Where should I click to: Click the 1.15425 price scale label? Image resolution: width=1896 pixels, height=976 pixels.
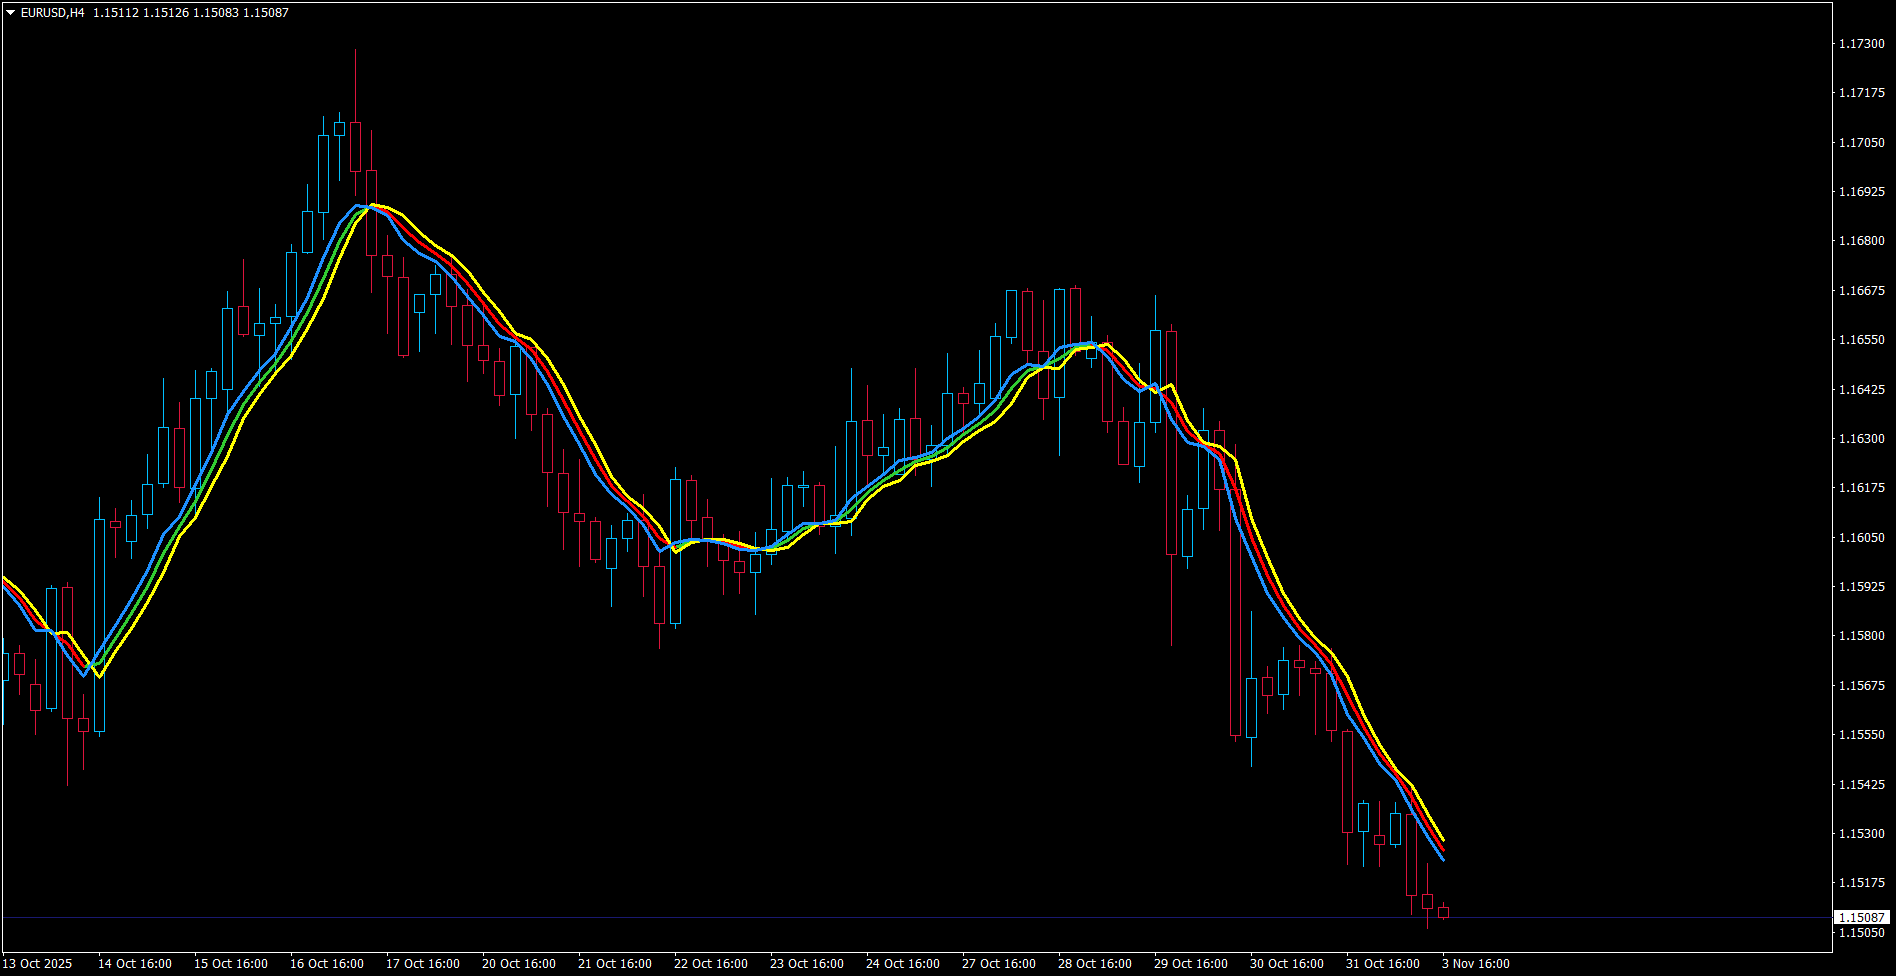click(1862, 785)
